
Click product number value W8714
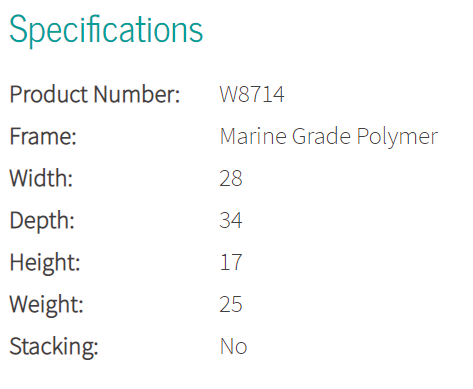tap(252, 94)
